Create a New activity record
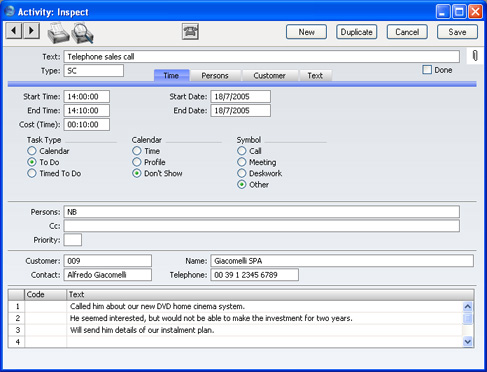 (306, 32)
